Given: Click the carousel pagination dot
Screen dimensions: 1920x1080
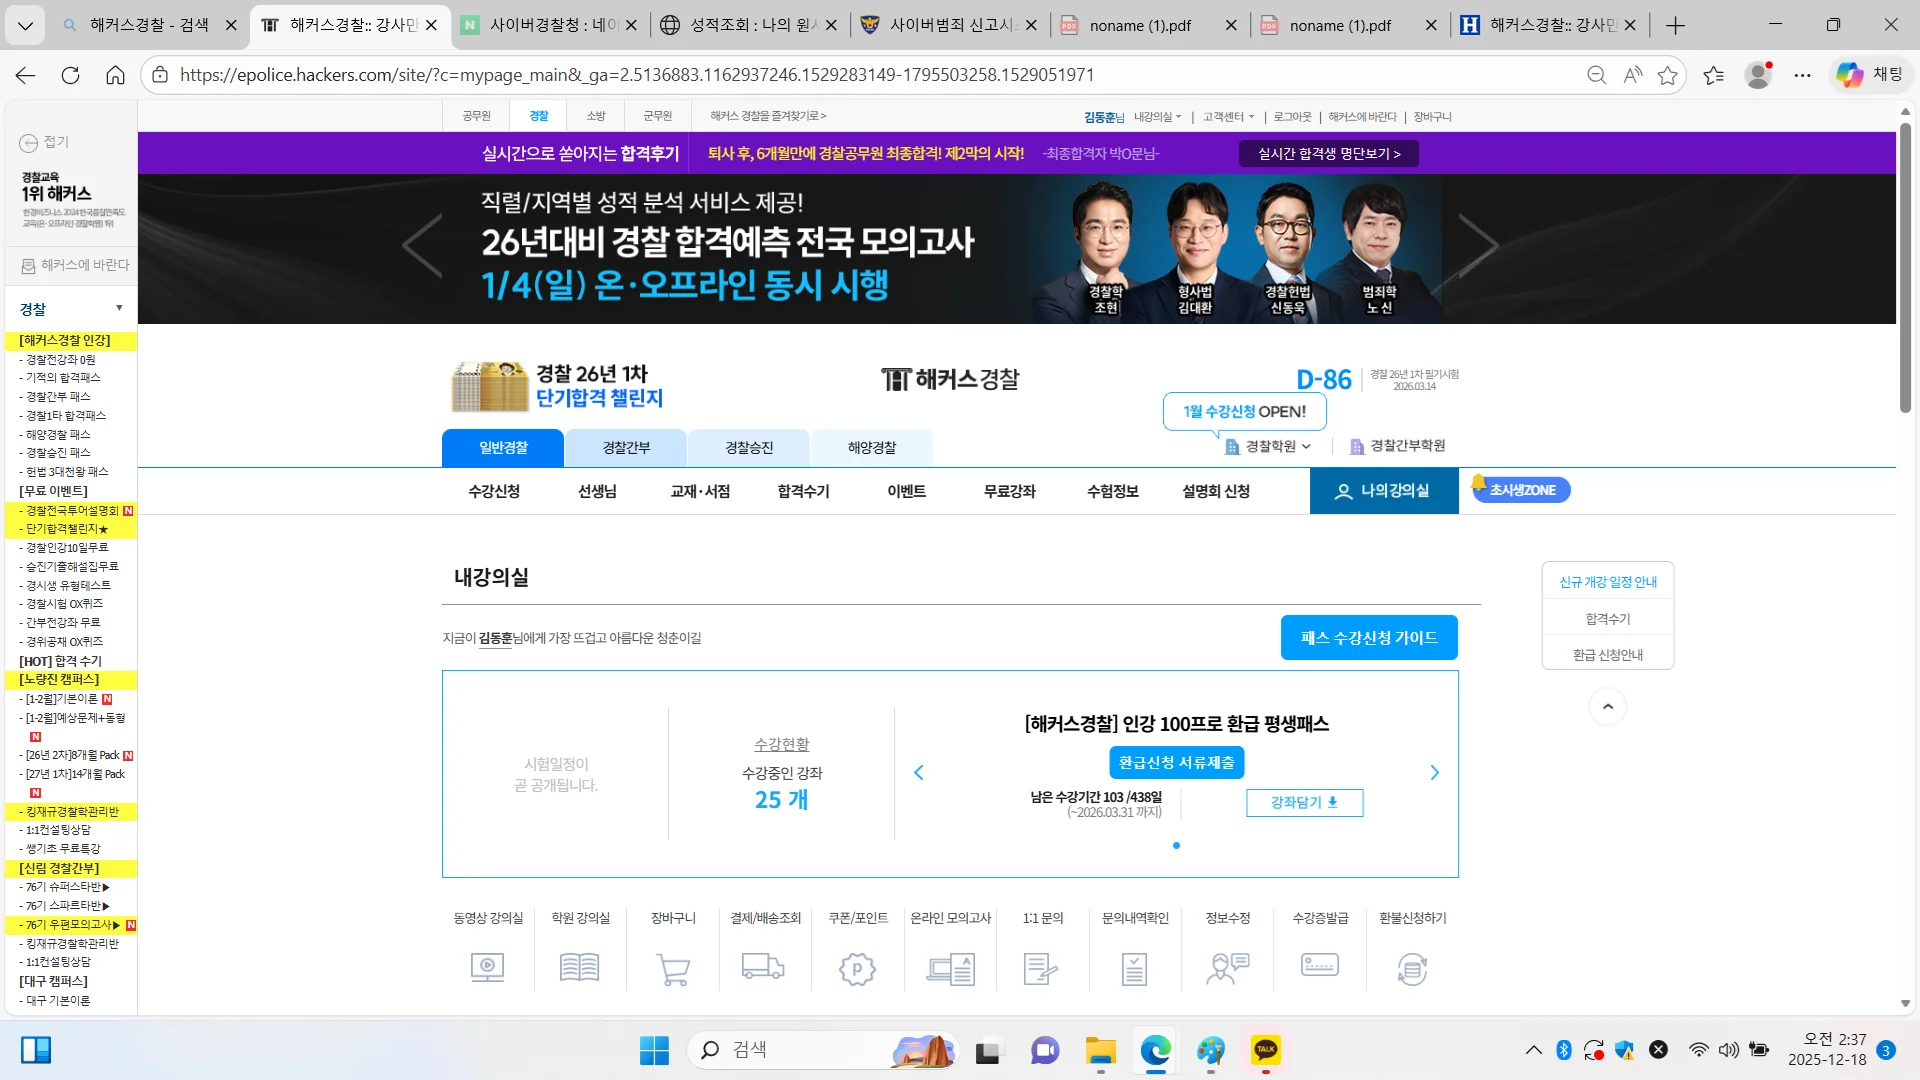Looking at the screenshot, I should pos(1176,846).
